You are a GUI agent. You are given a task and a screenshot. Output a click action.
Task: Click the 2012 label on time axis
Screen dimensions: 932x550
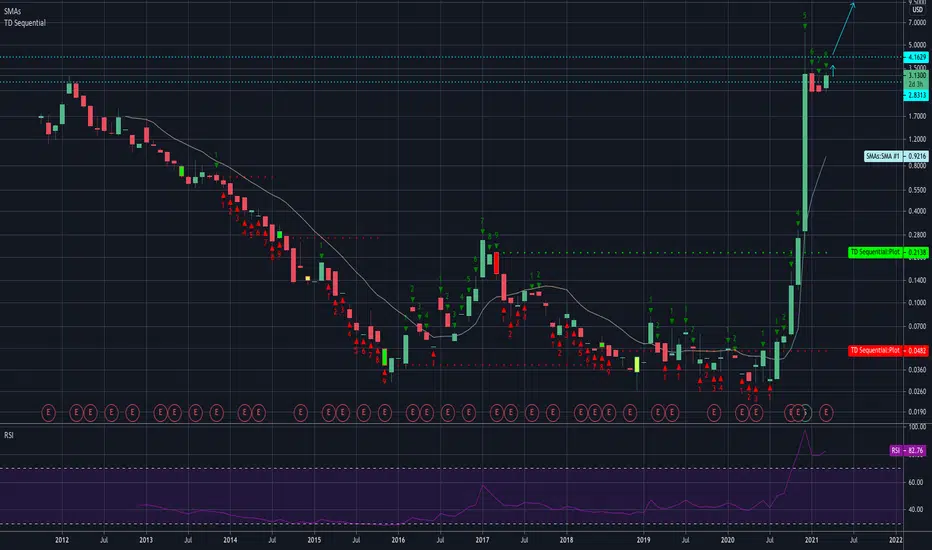pos(62,540)
